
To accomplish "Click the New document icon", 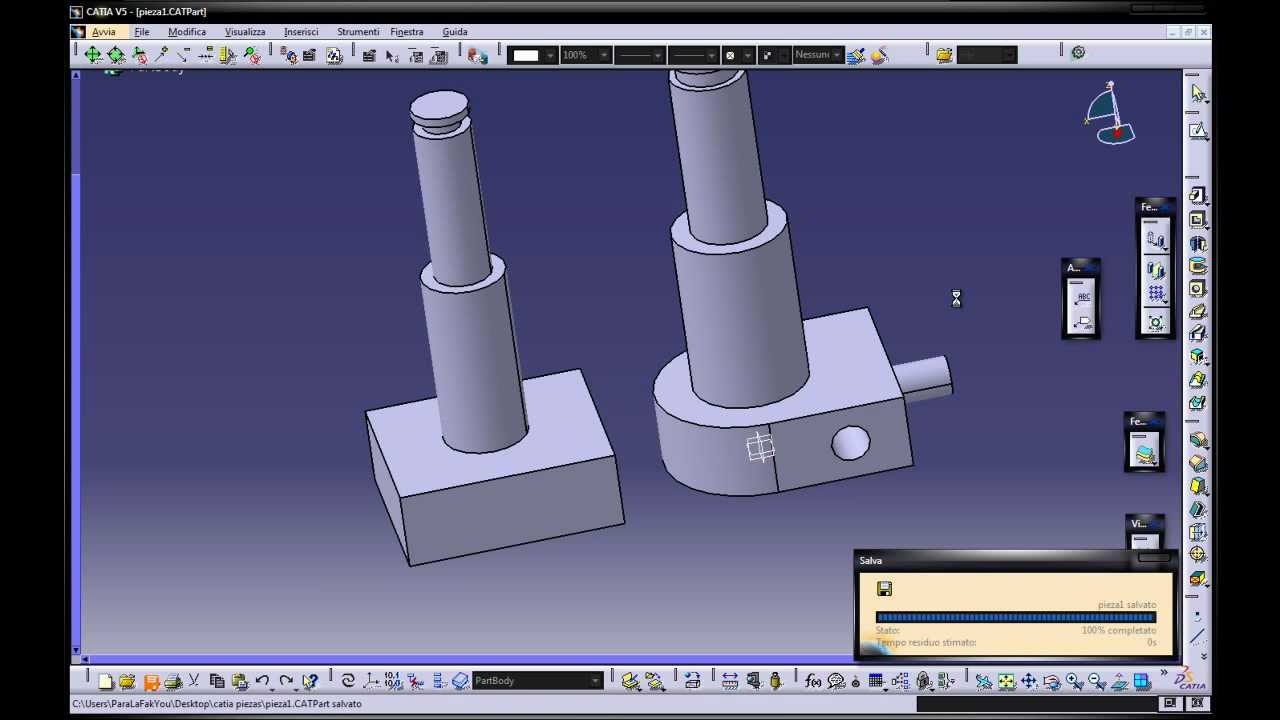I will (106, 681).
